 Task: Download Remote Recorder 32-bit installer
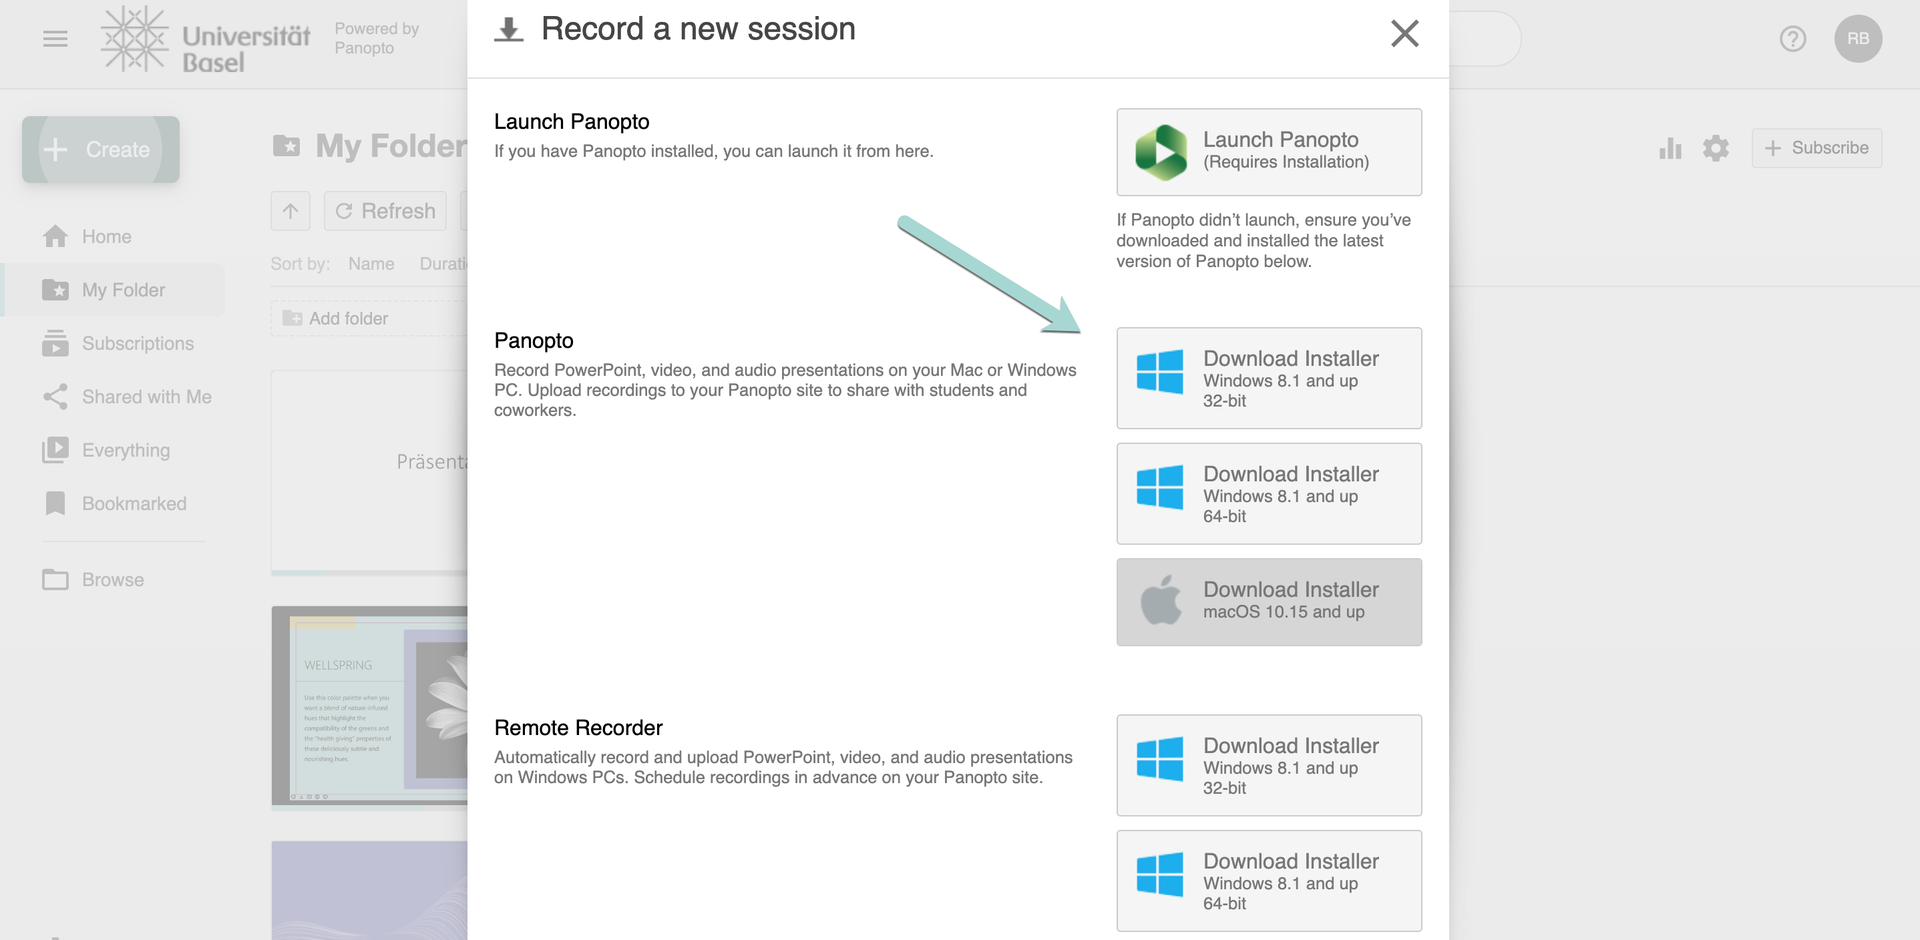click(x=1268, y=765)
